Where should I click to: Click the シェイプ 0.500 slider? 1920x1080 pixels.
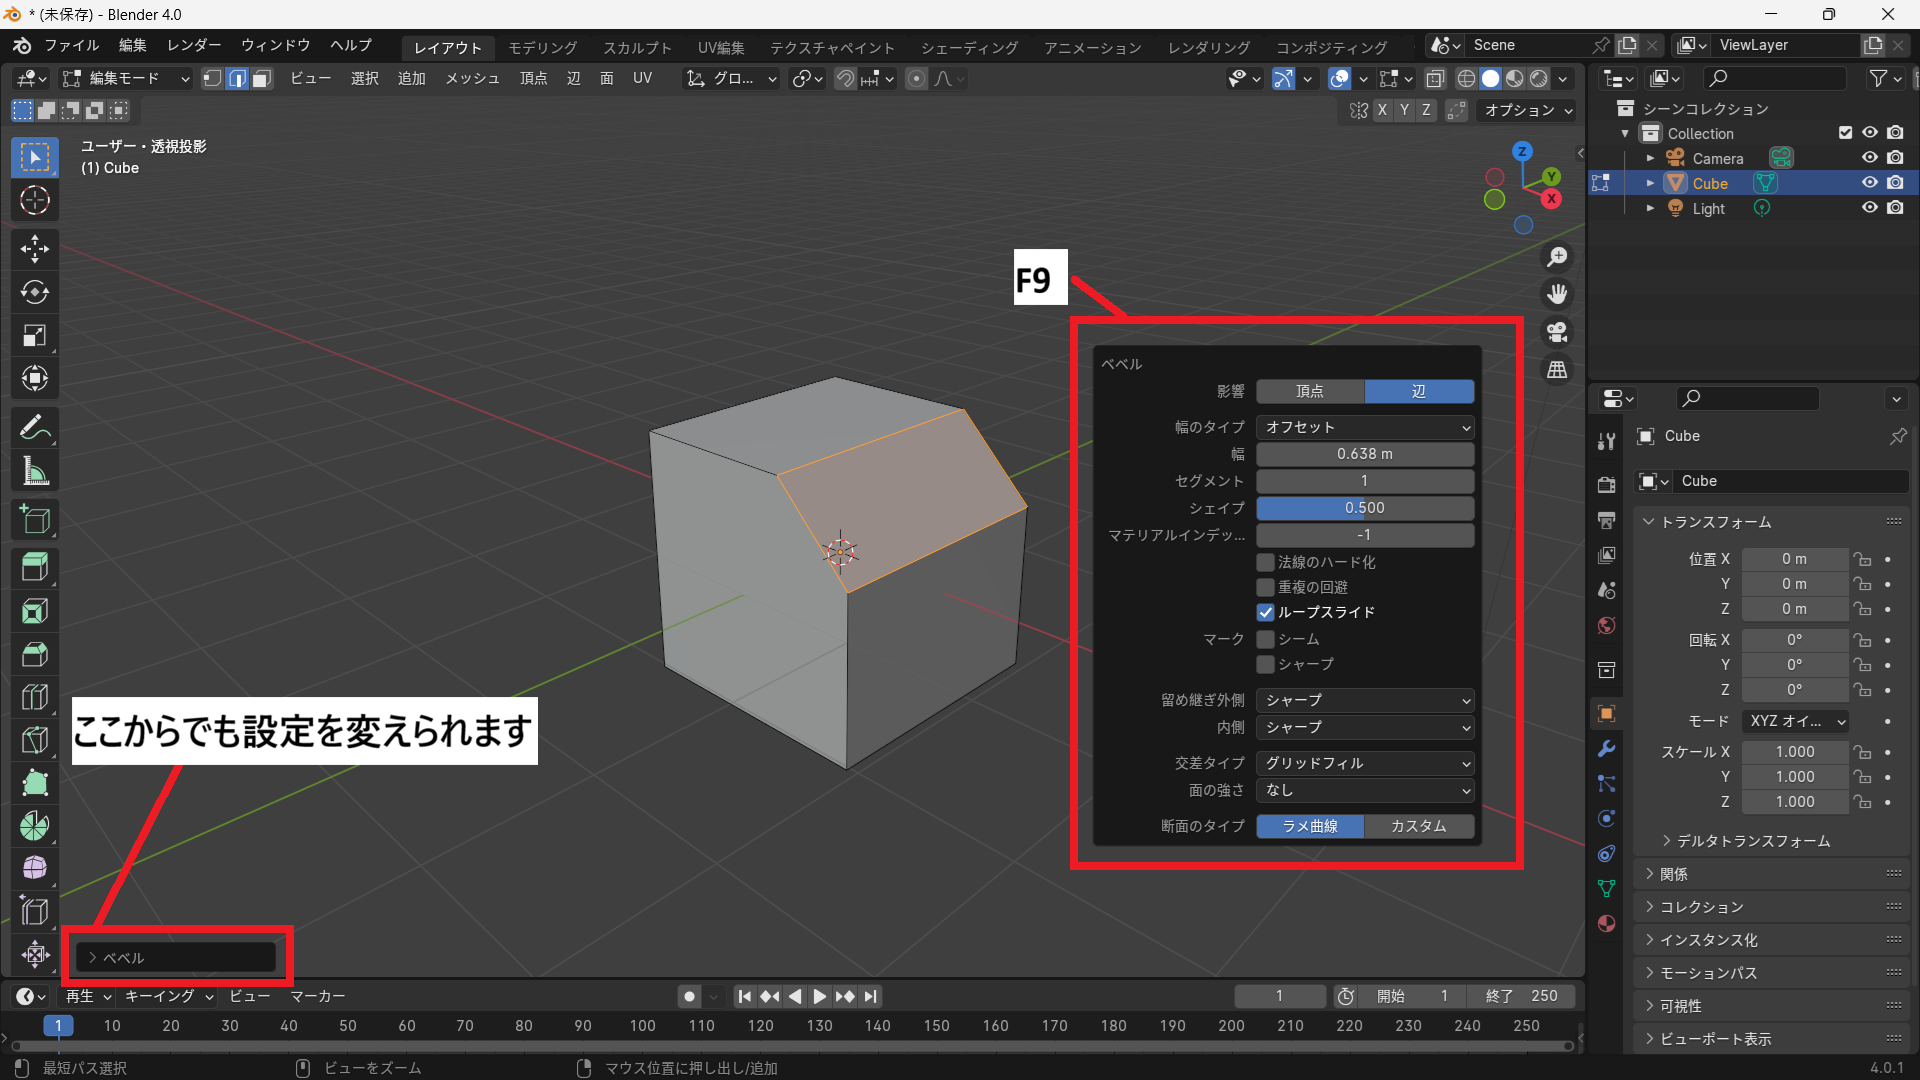1364,508
